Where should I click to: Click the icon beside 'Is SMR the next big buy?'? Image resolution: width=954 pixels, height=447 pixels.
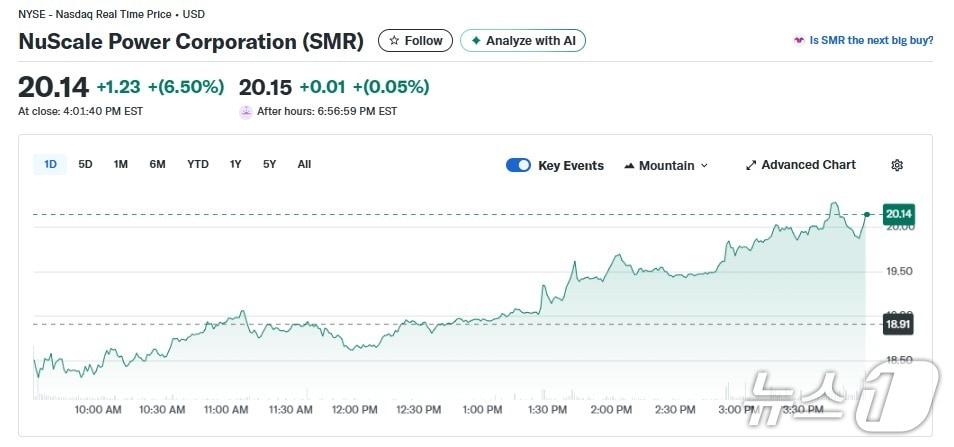coord(798,41)
